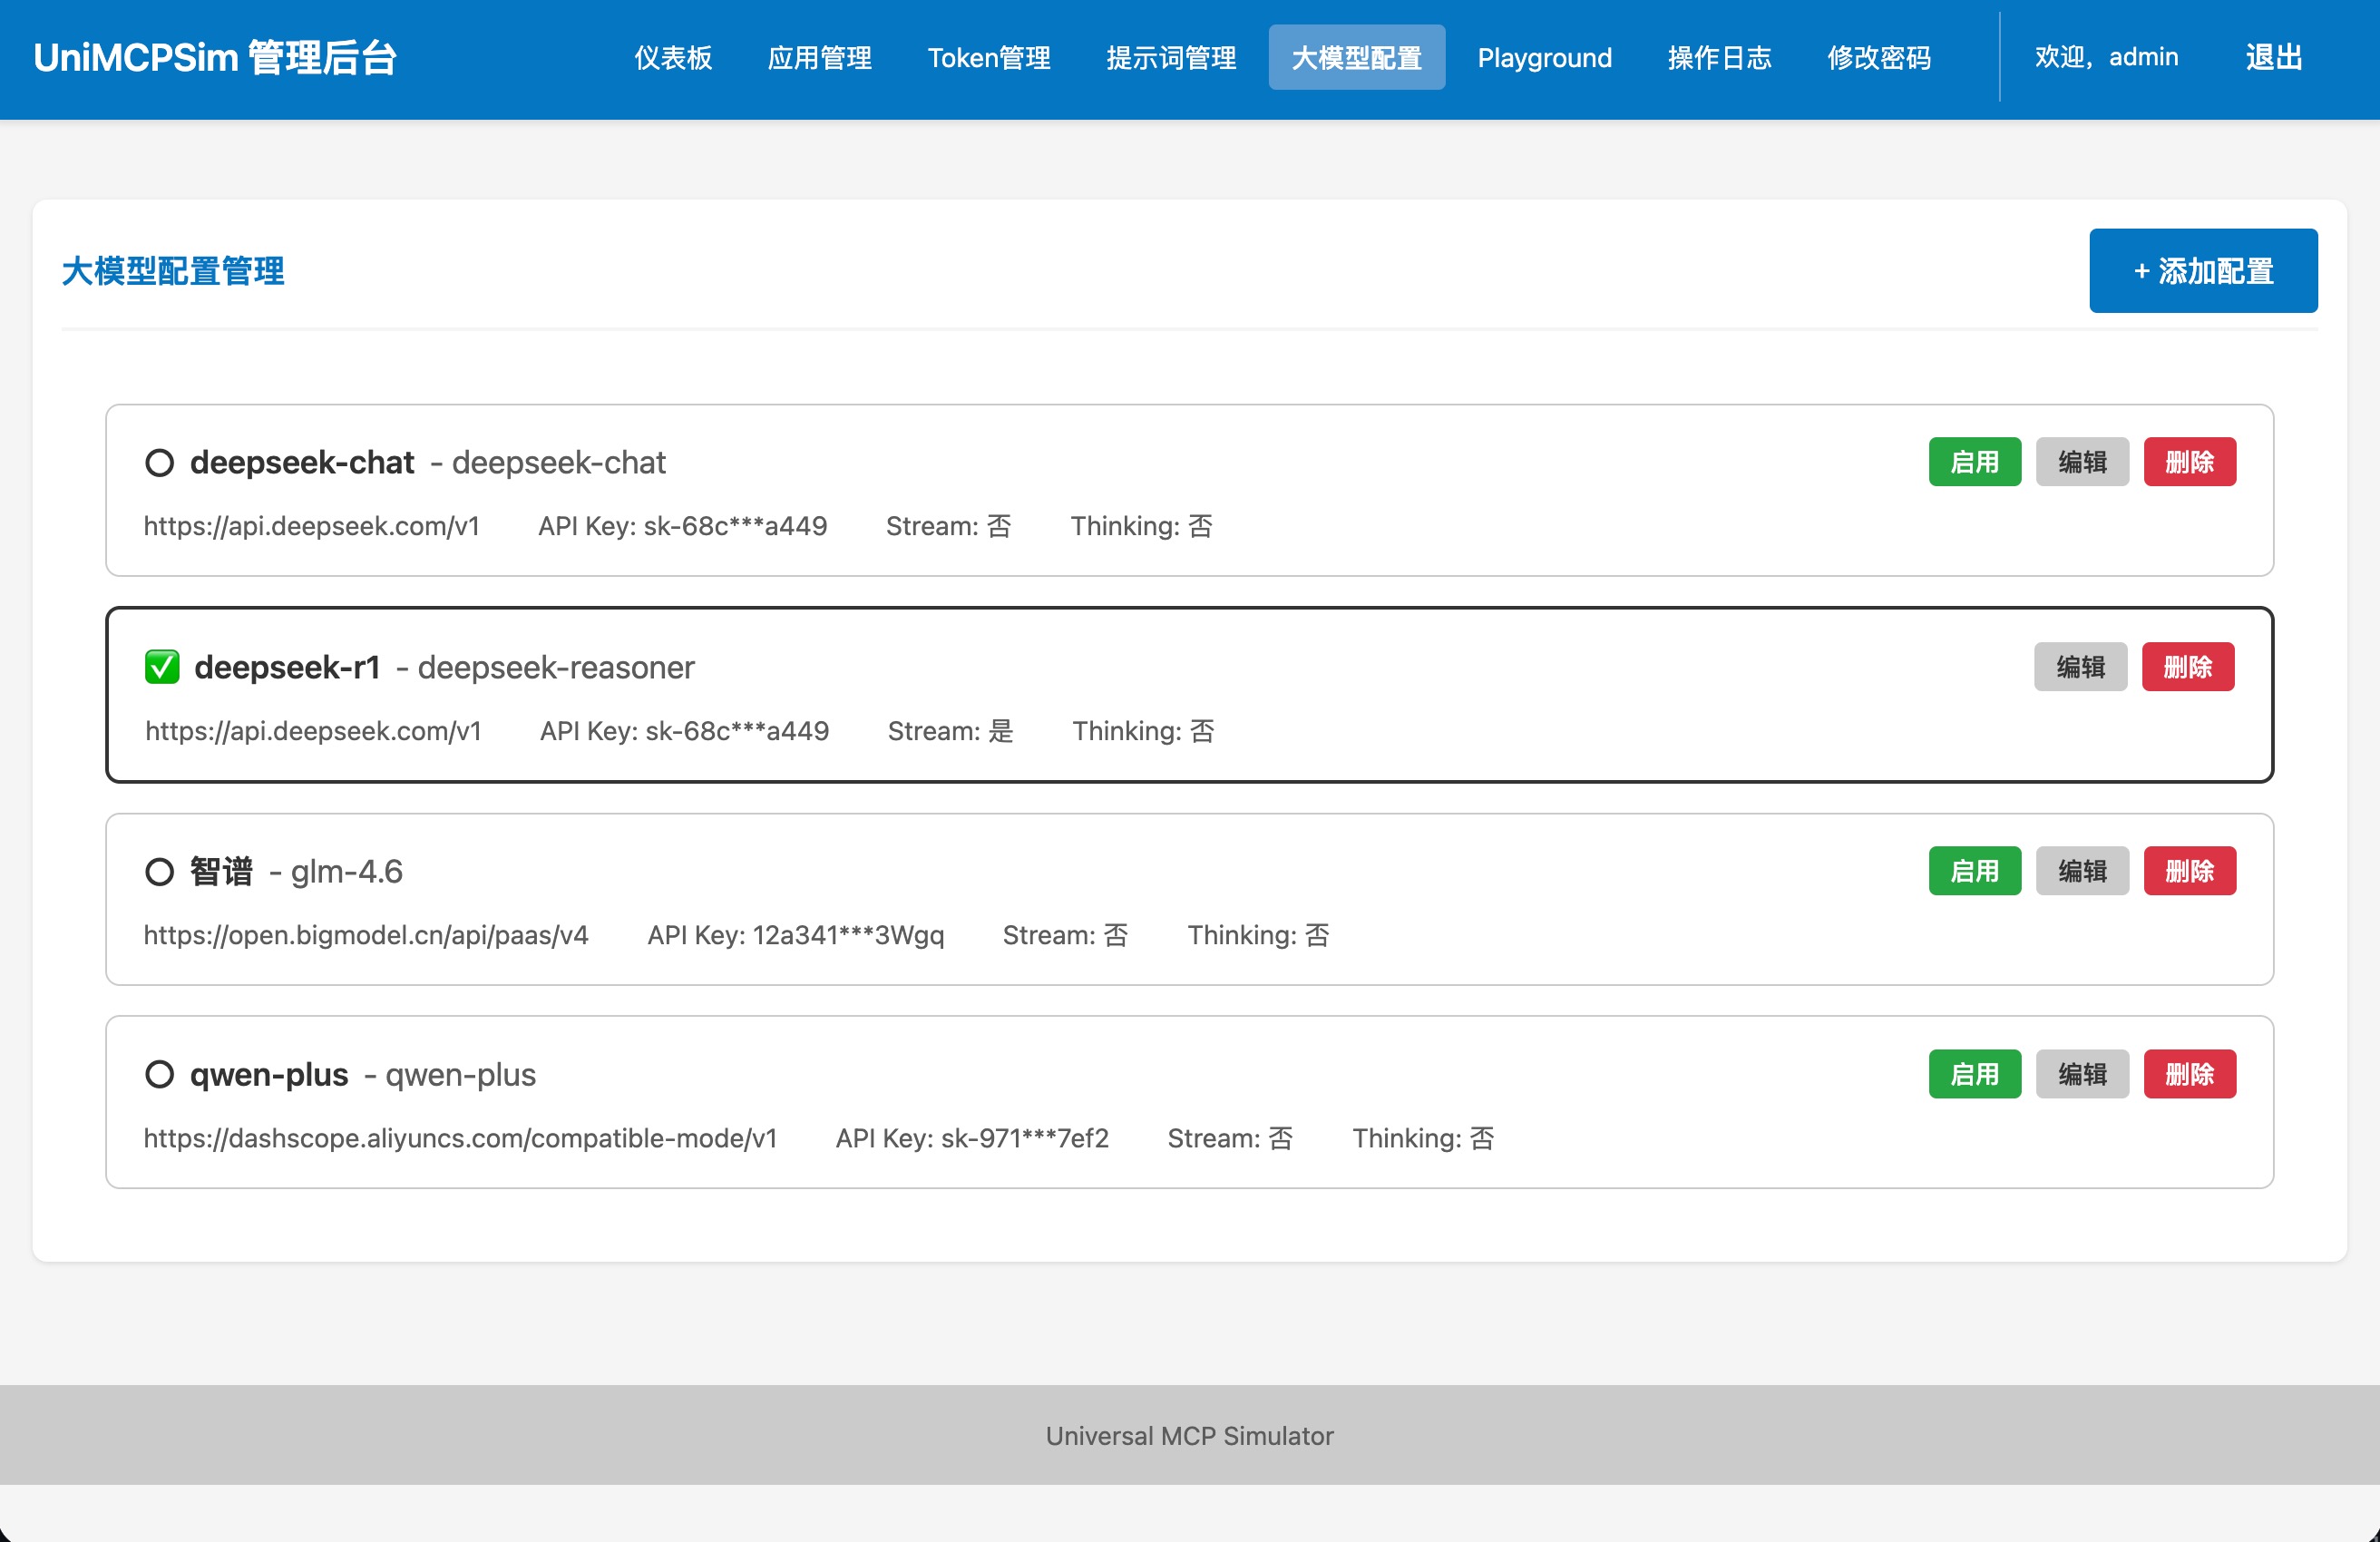Enable the qwen-plus configuration
2380x1542 pixels.
pos(1975,1074)
